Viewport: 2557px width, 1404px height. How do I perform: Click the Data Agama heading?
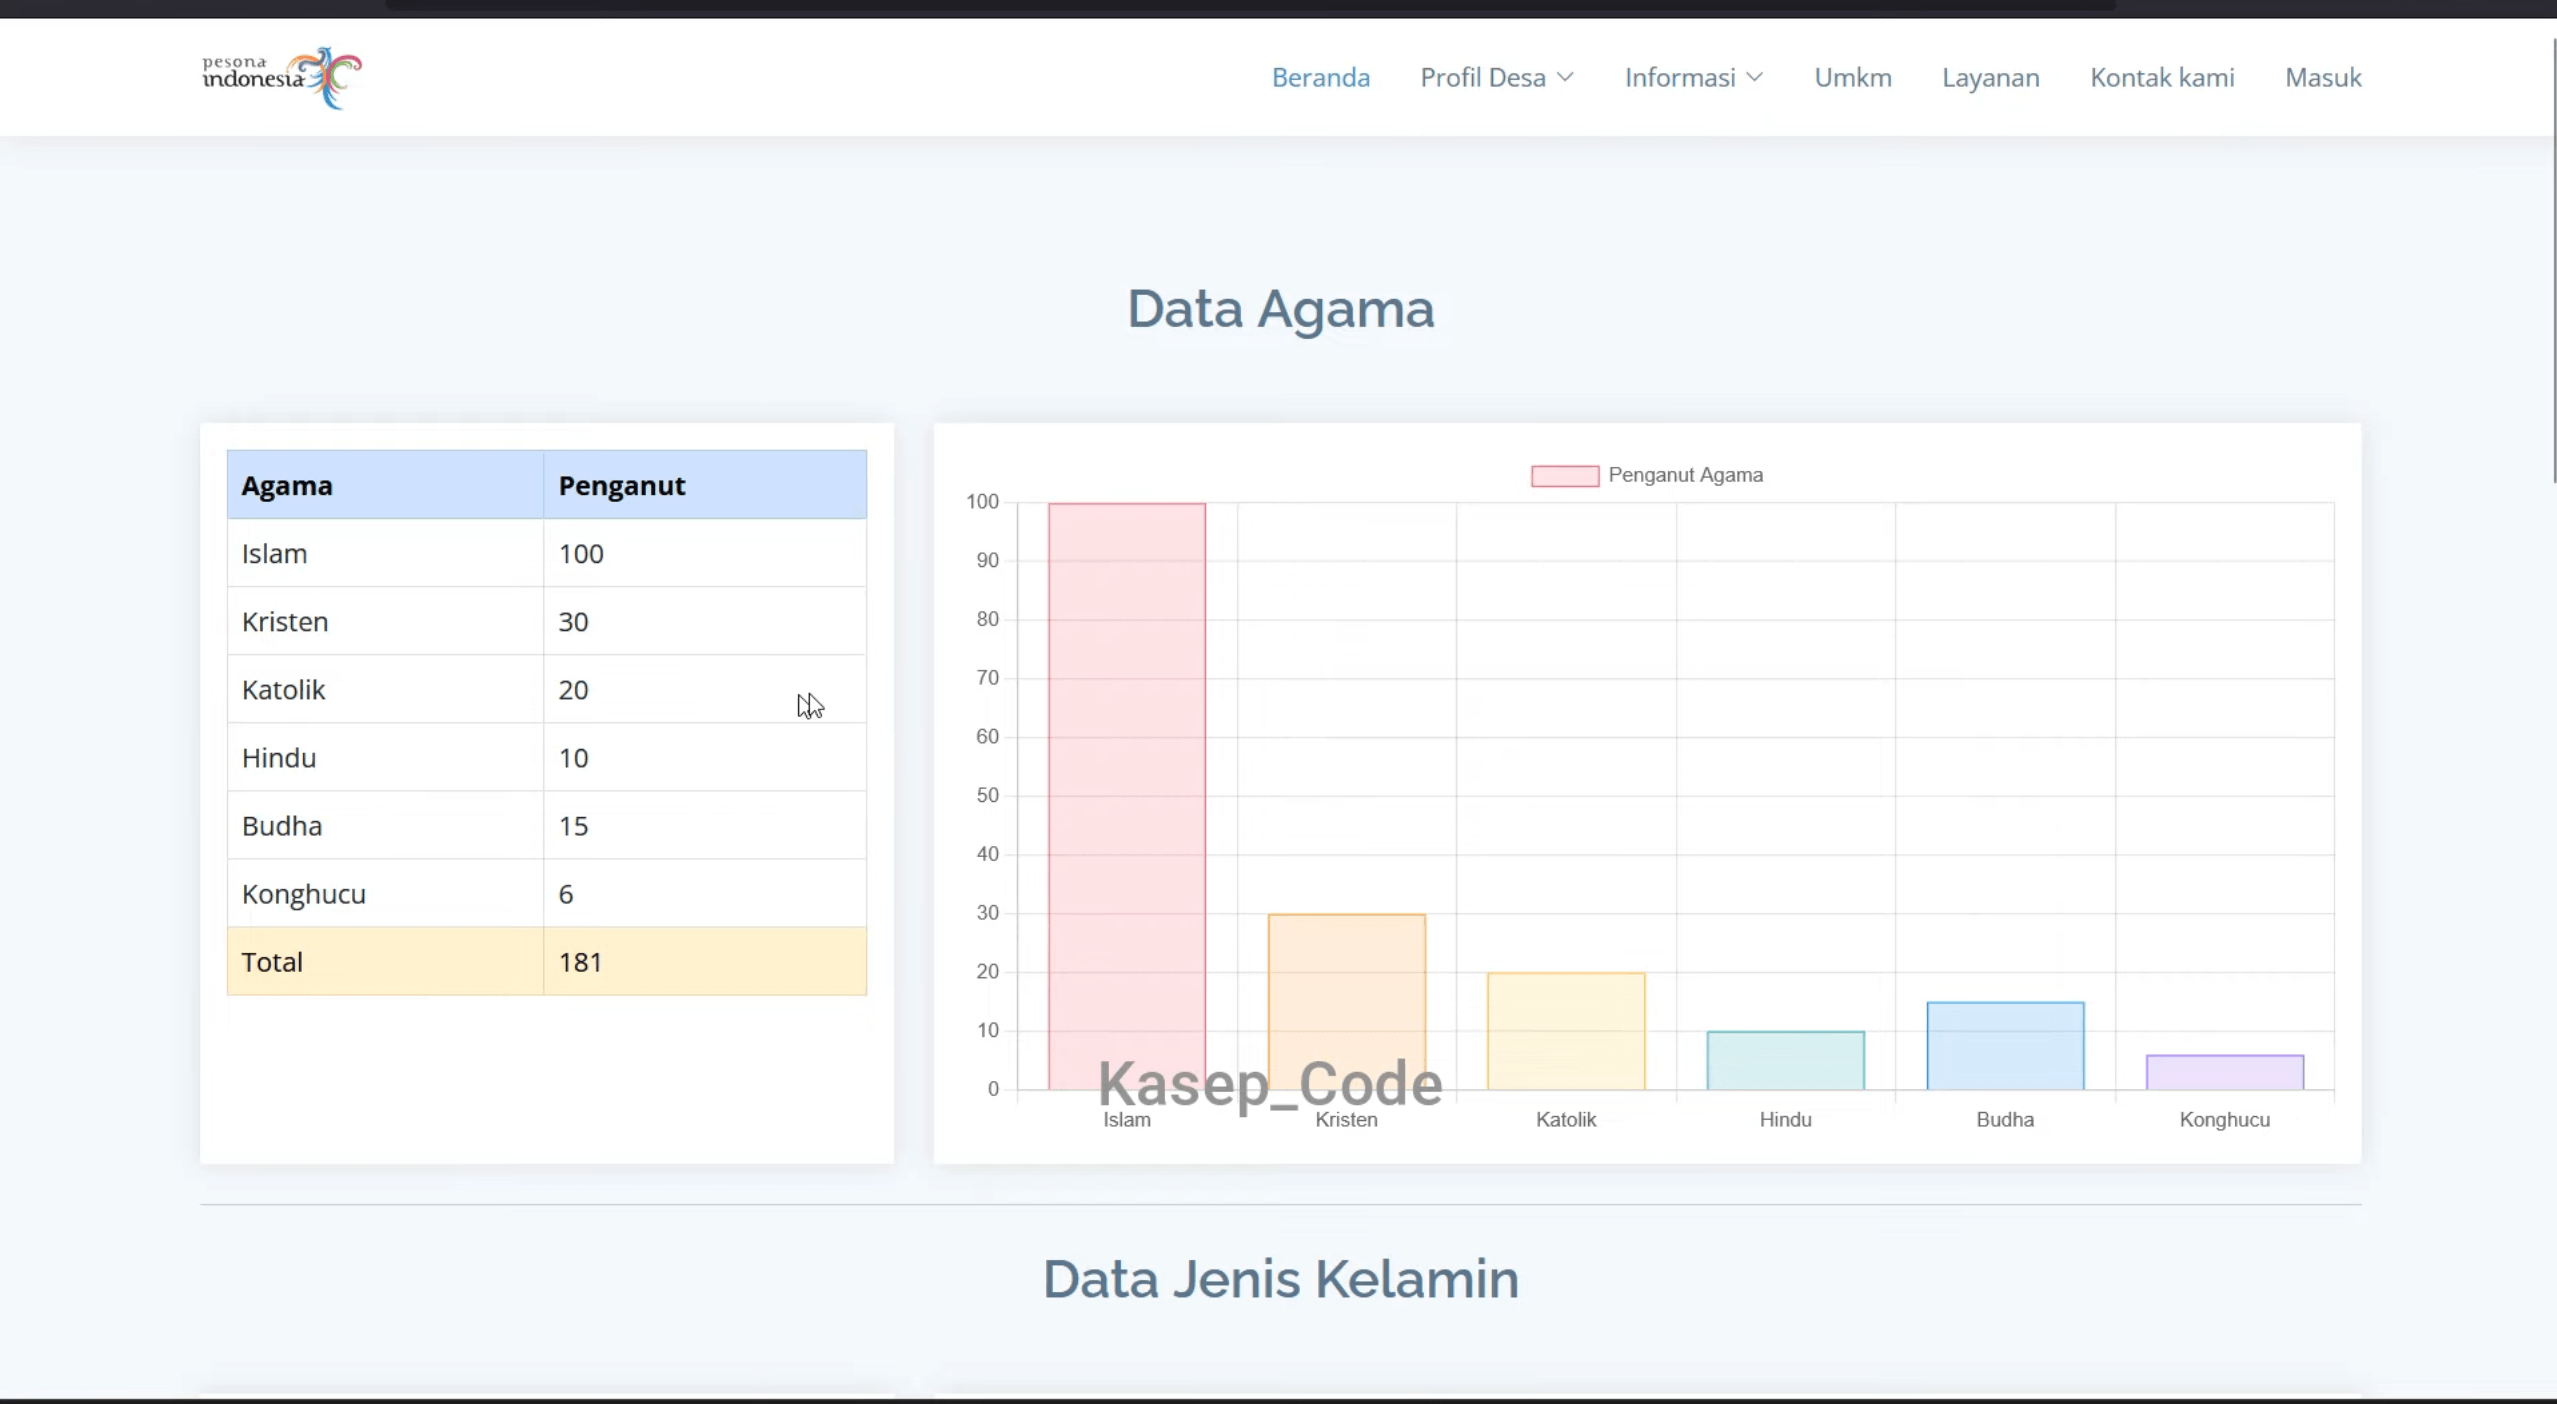1280,309
